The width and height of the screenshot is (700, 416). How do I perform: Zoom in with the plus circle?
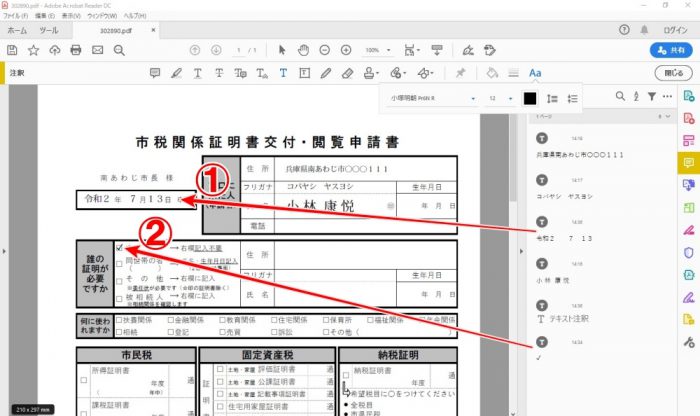pos(346,50)
